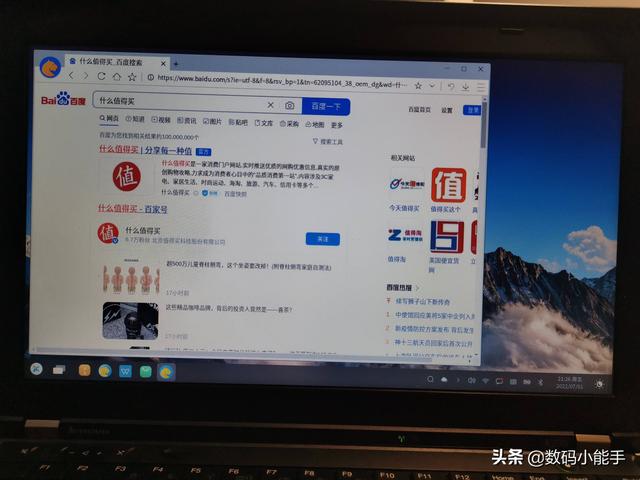View site info icon before the URL
The height and width of the screenshot is (480, 640).
click(150, 77)
